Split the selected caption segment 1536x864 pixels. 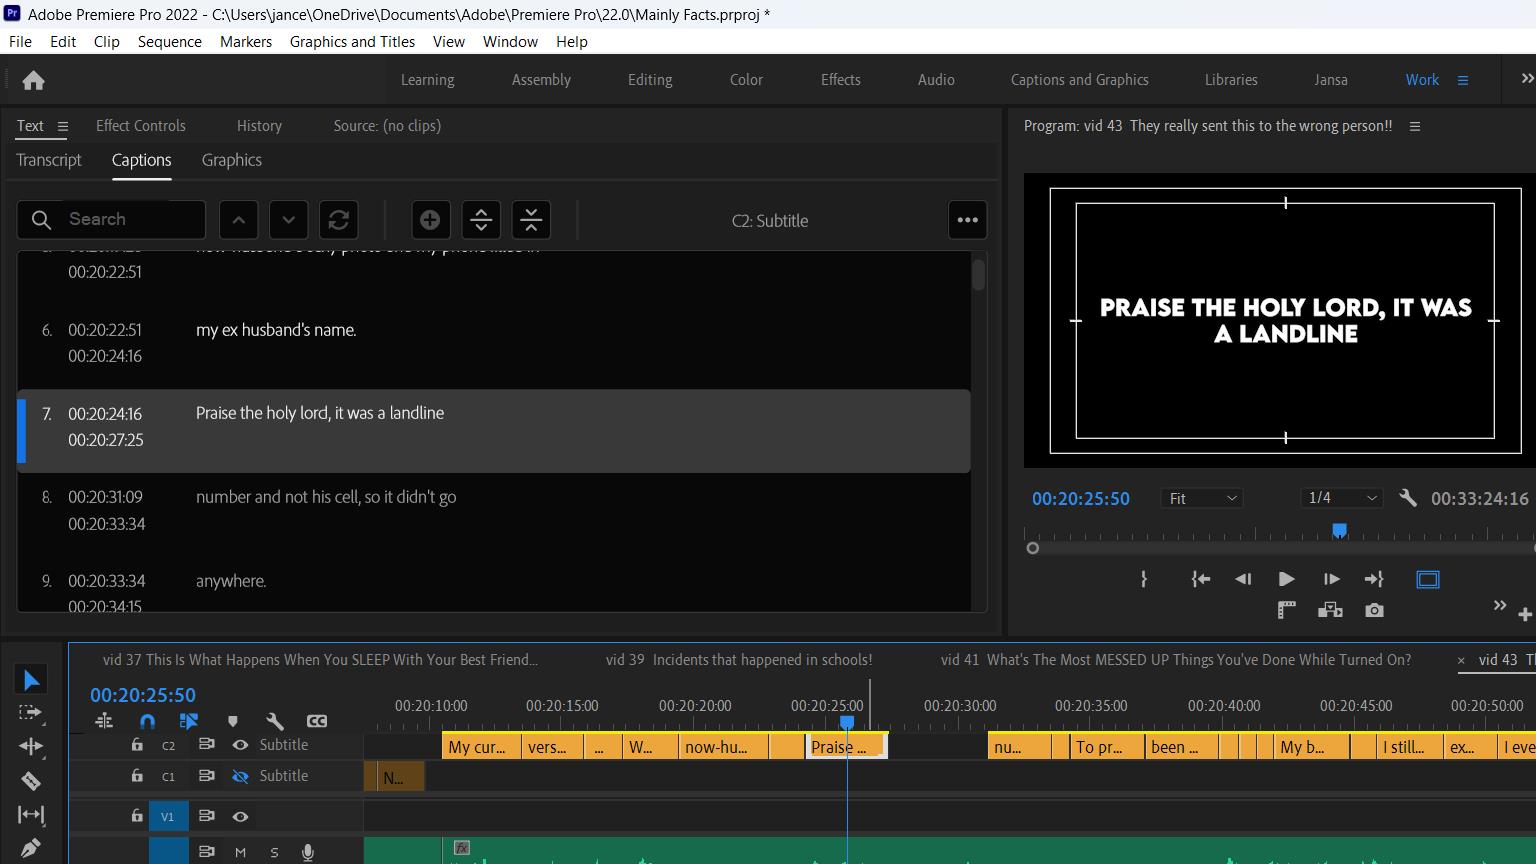click(x=481, y=220)
